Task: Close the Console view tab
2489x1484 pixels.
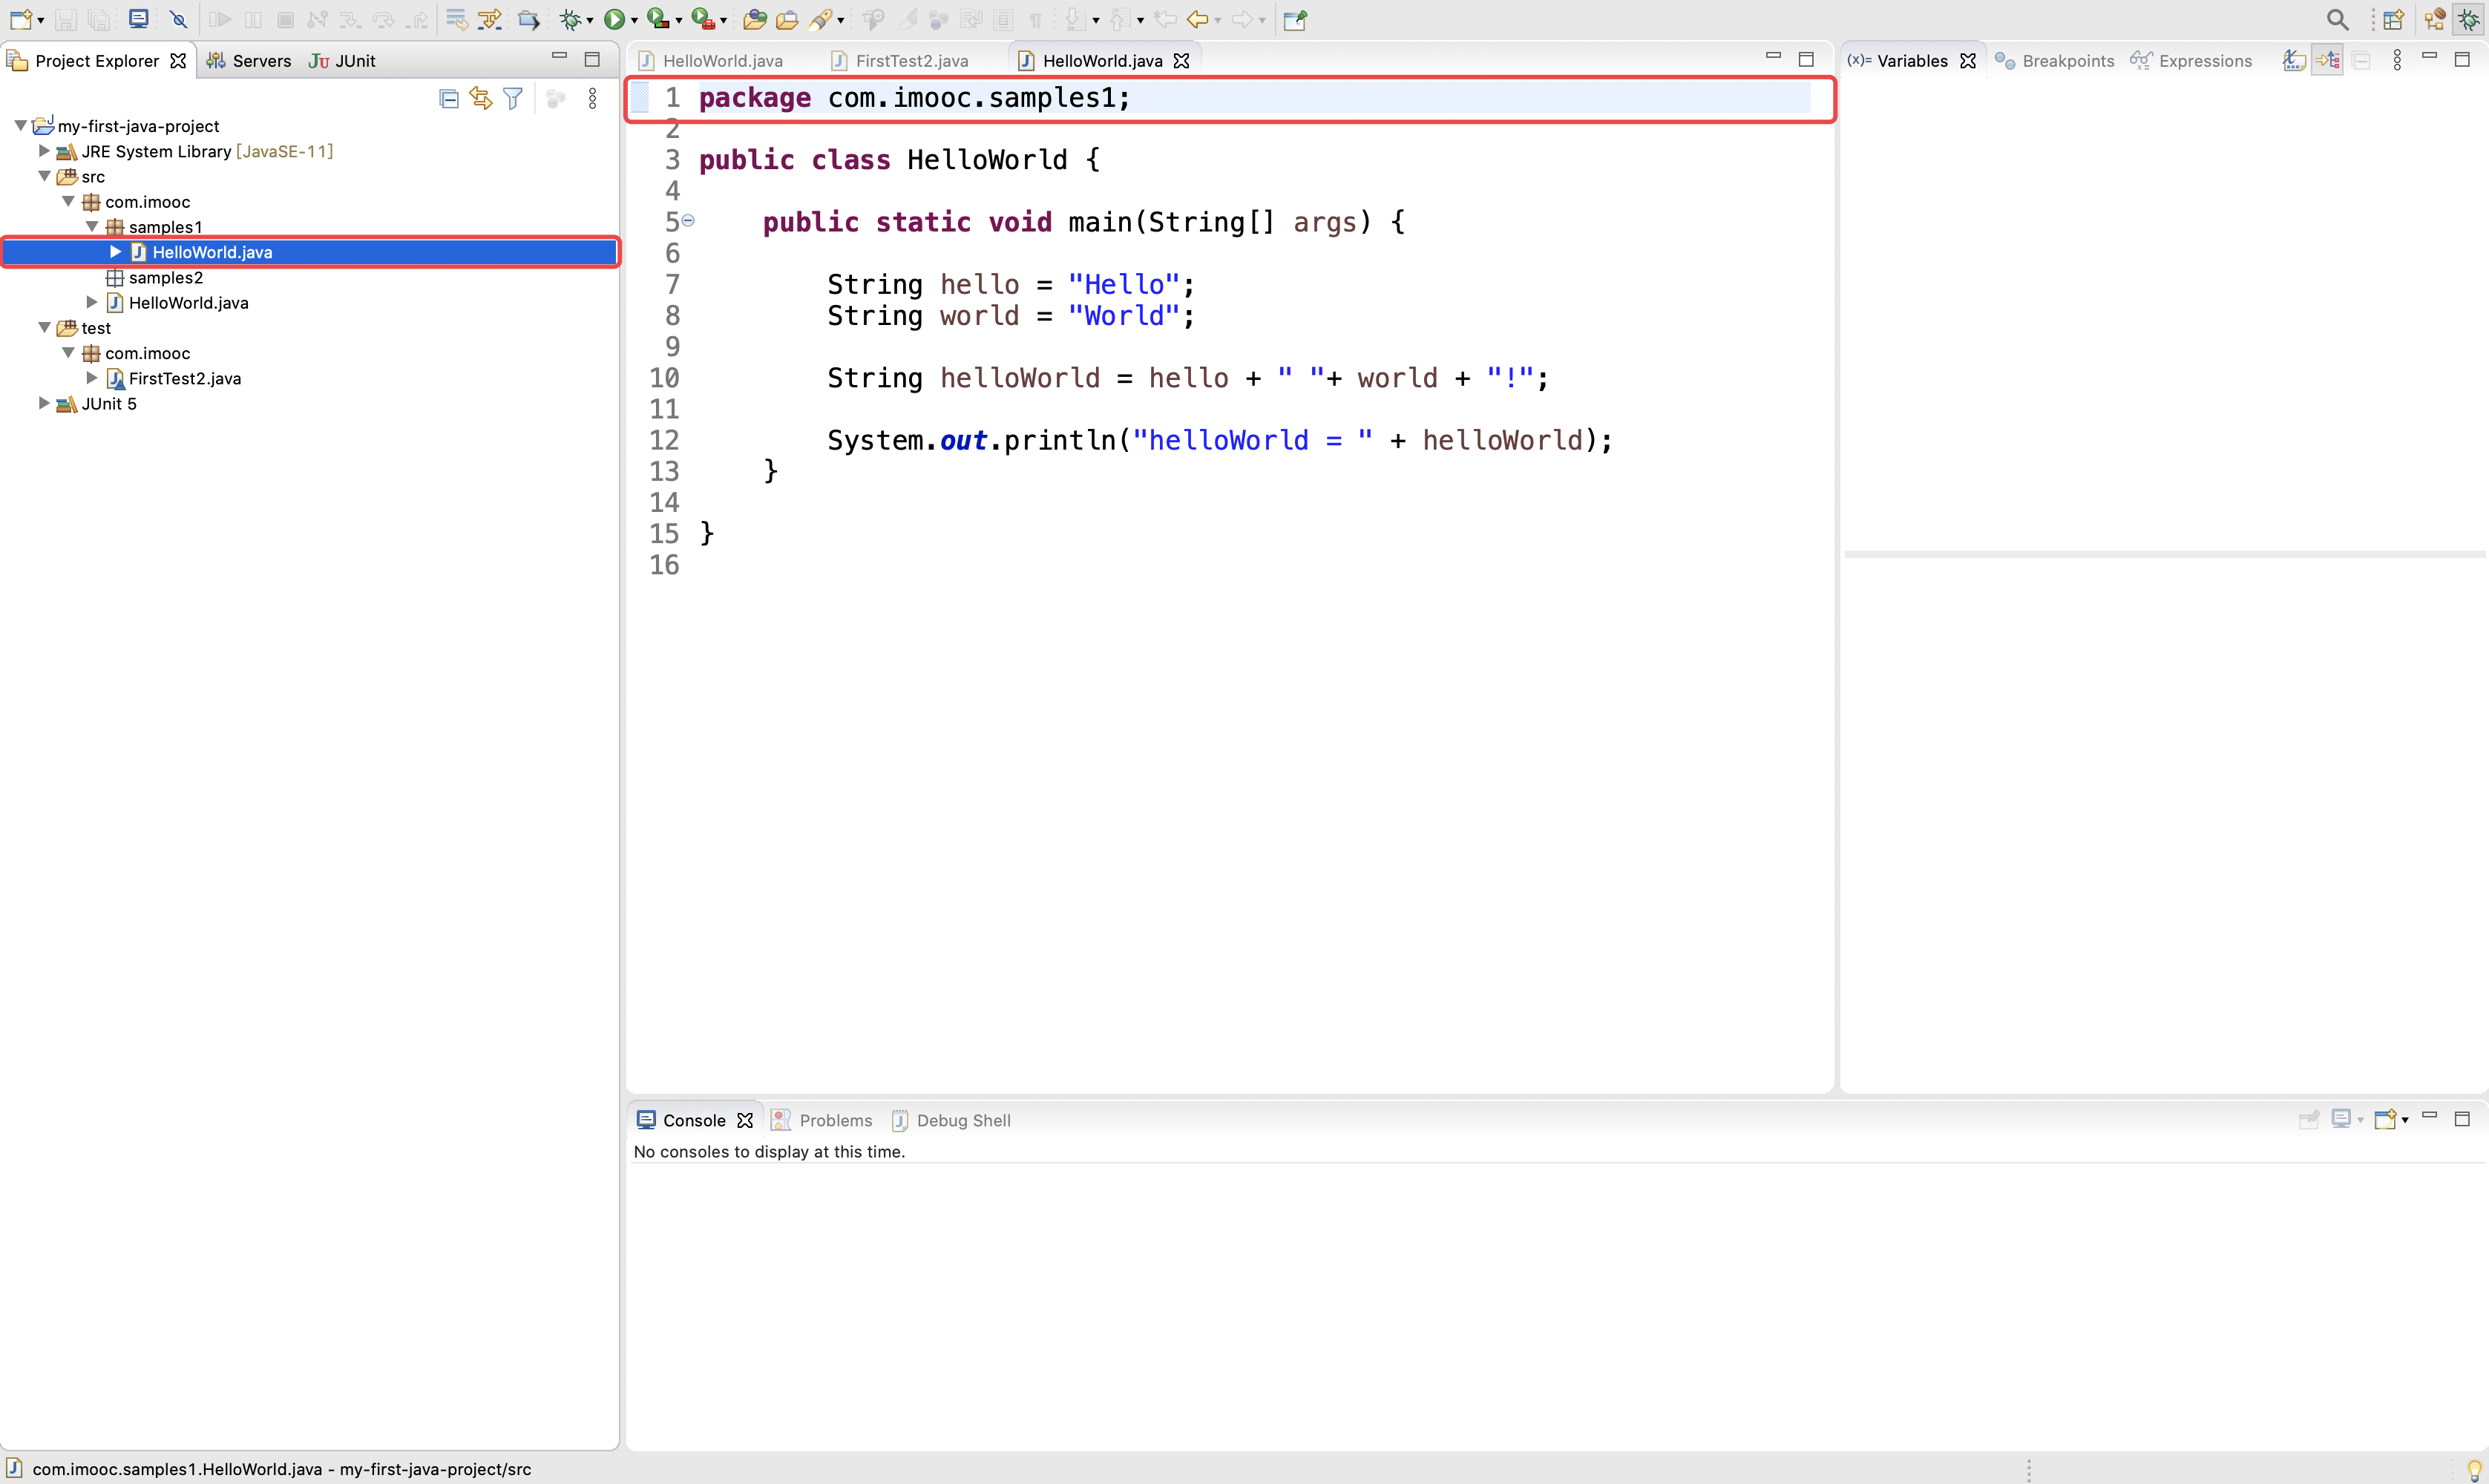Action: [745, 1120]
